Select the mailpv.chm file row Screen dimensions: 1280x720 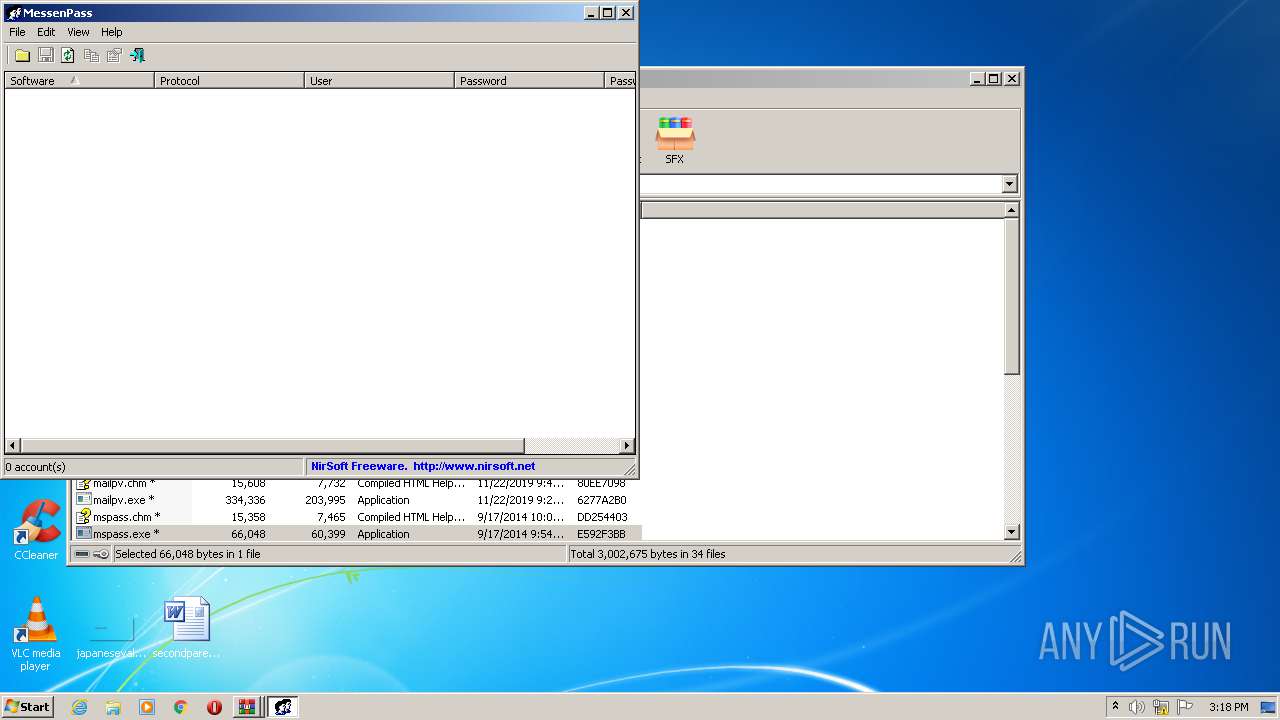(x=358, y=484)
